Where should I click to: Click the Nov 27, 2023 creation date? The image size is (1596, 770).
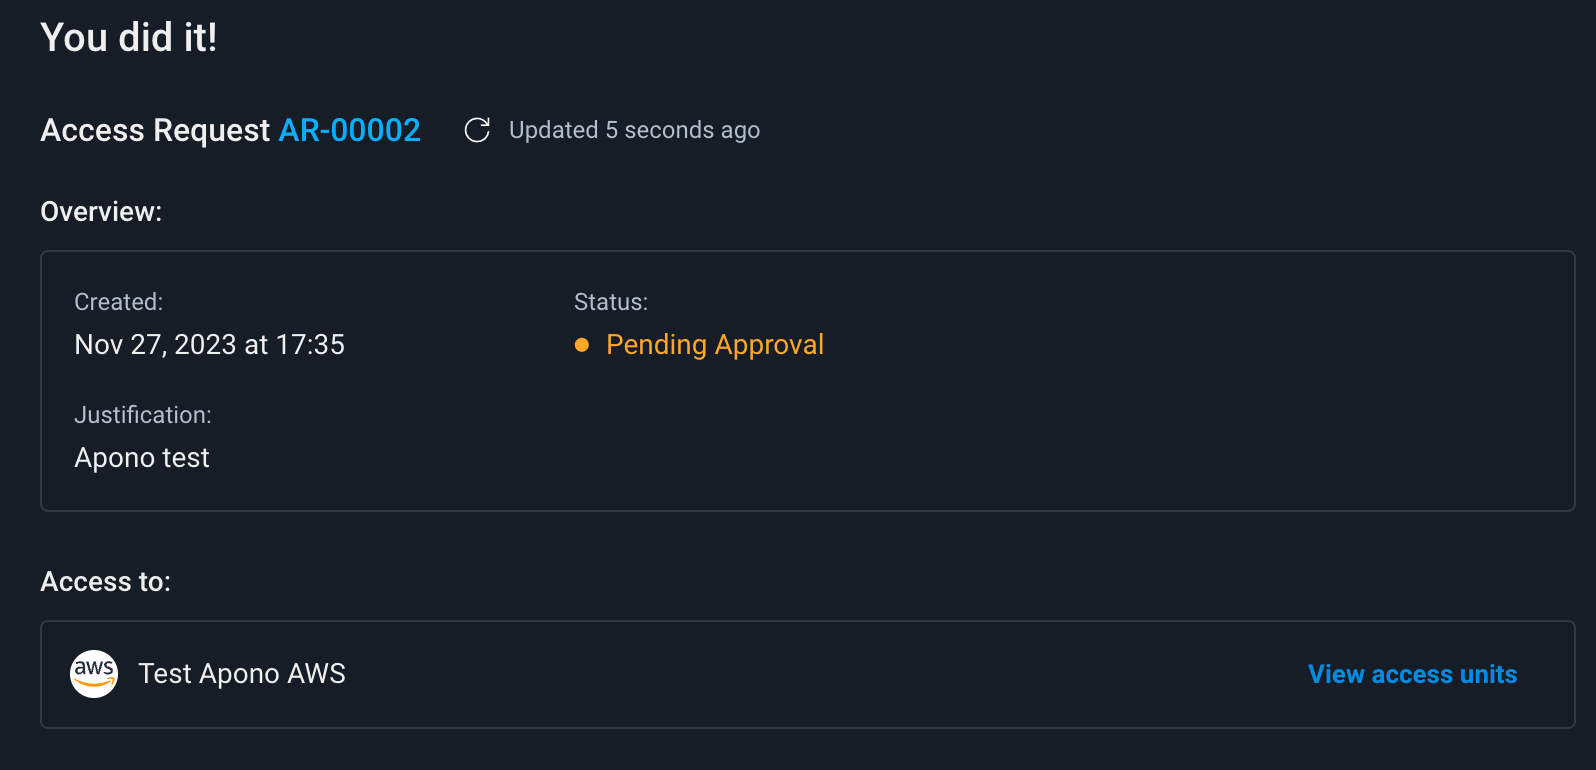click(155, 345)
